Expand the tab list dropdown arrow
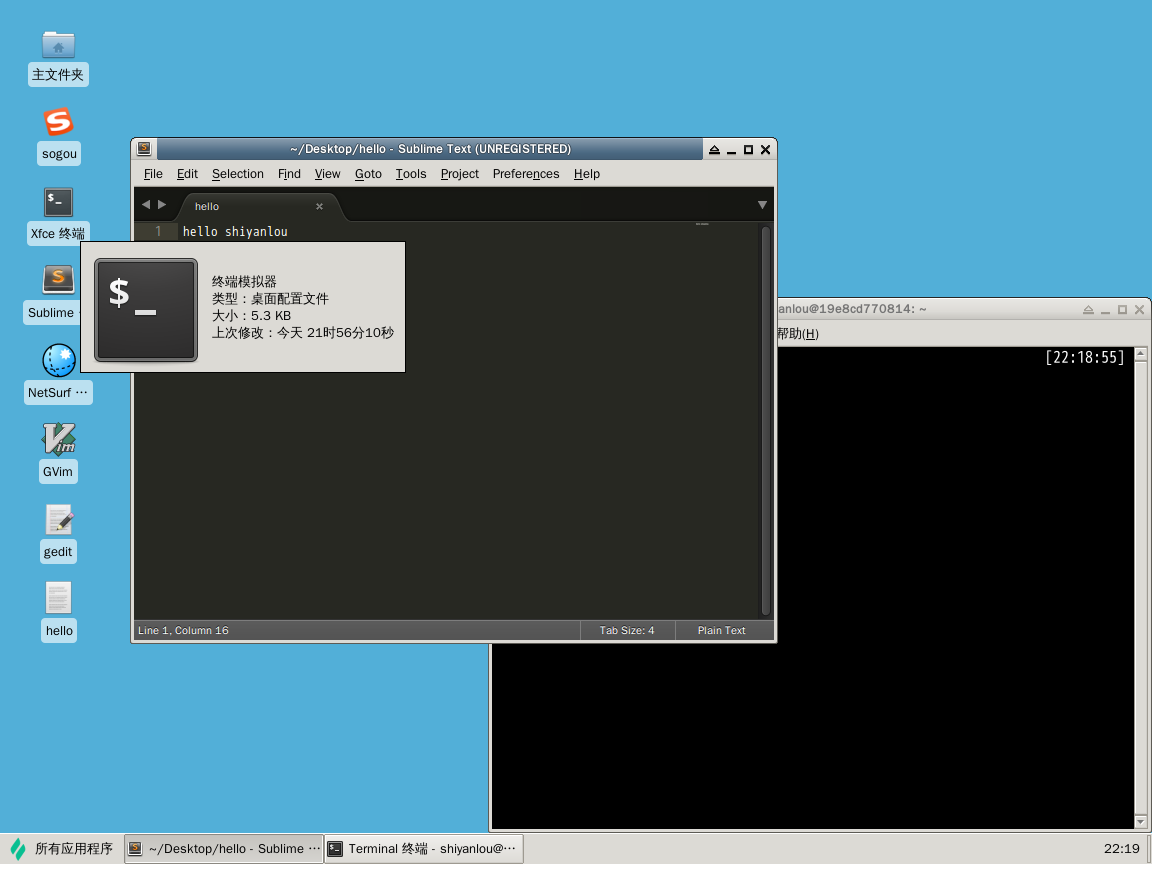Screen dimensions: 1152x896 tap(762, 205)
